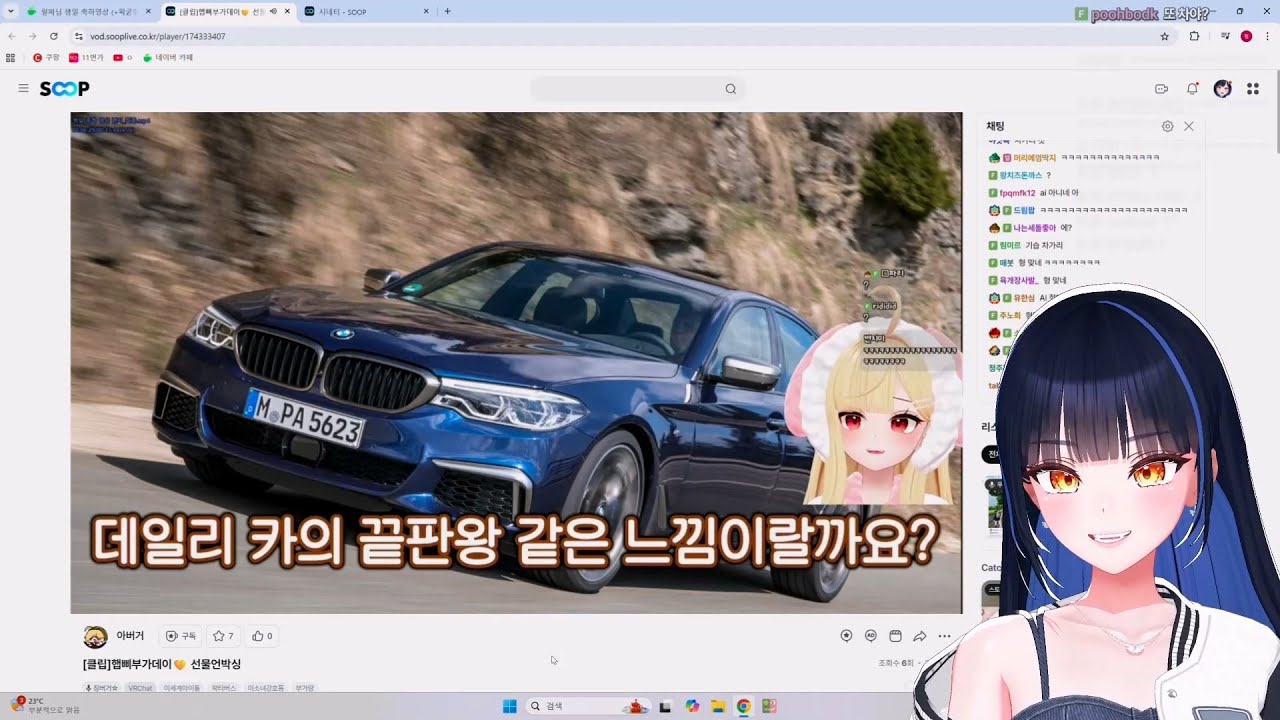1280x720 pixels.
Task: Click chat user 나는세돌좋아
Action: pyautogui.click(x=1034, y=228)
